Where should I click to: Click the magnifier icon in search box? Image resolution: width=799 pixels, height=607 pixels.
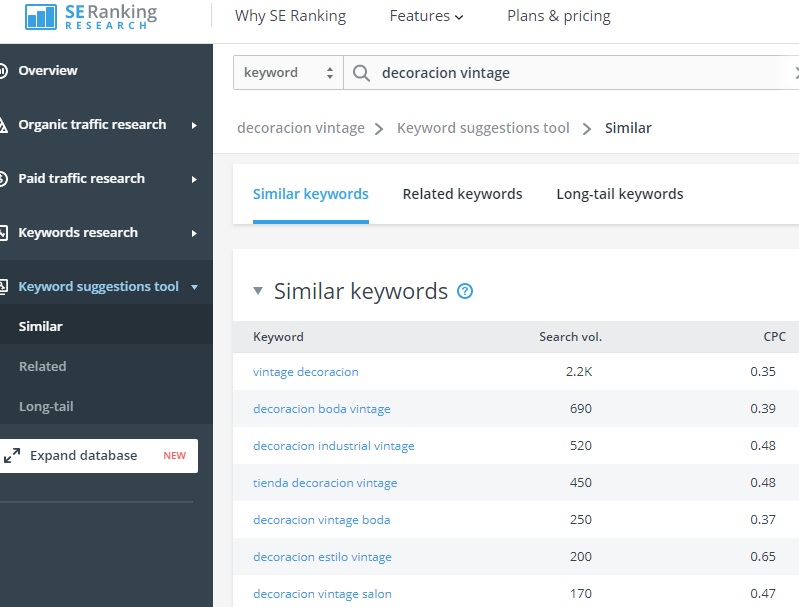[x=362, y=73]
